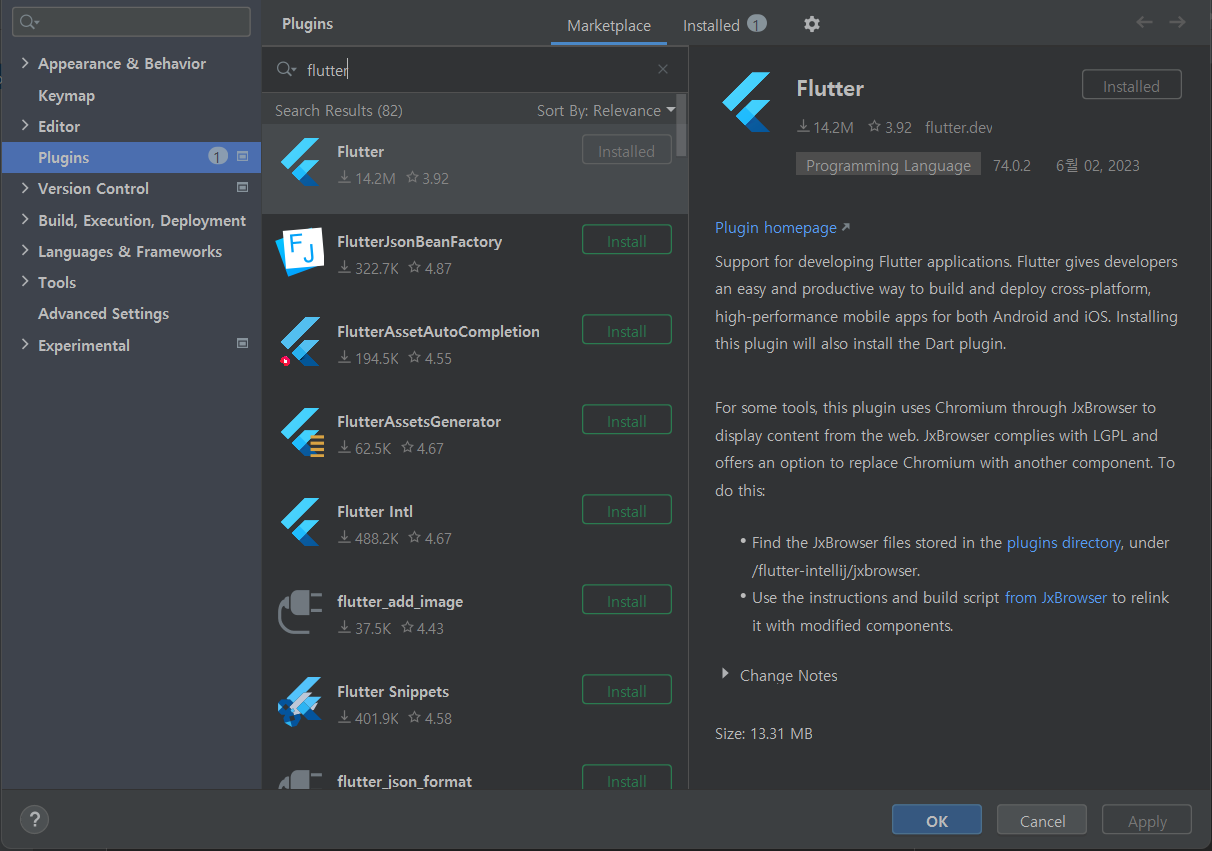1212x851 pixels.
Task: Navigate back with the left arrow
Action: pyautogui.click(x=1144, y=22)
